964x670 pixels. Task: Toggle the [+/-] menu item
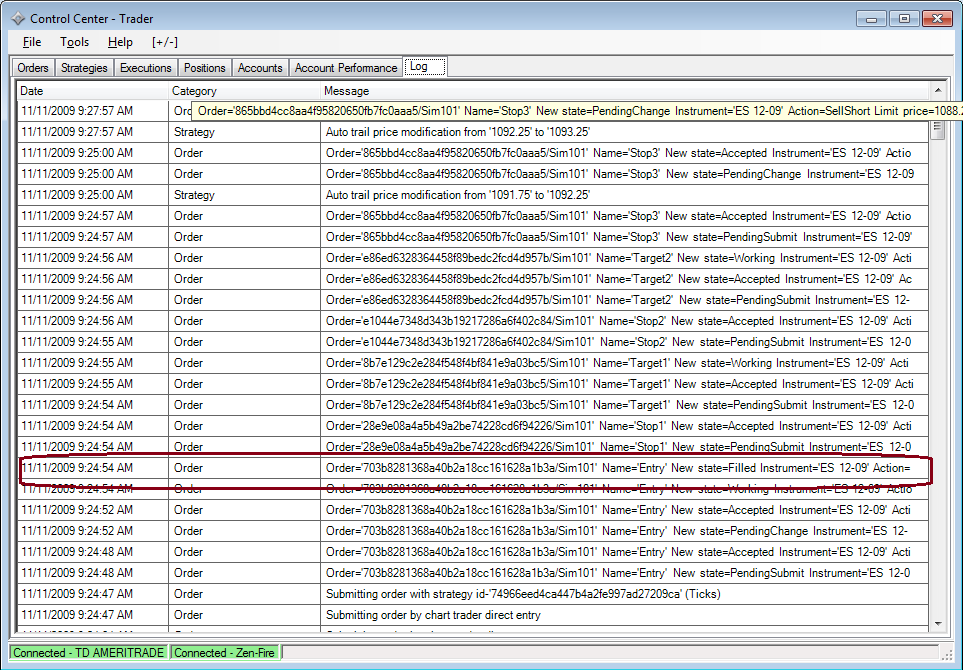(x=165, y=42)
